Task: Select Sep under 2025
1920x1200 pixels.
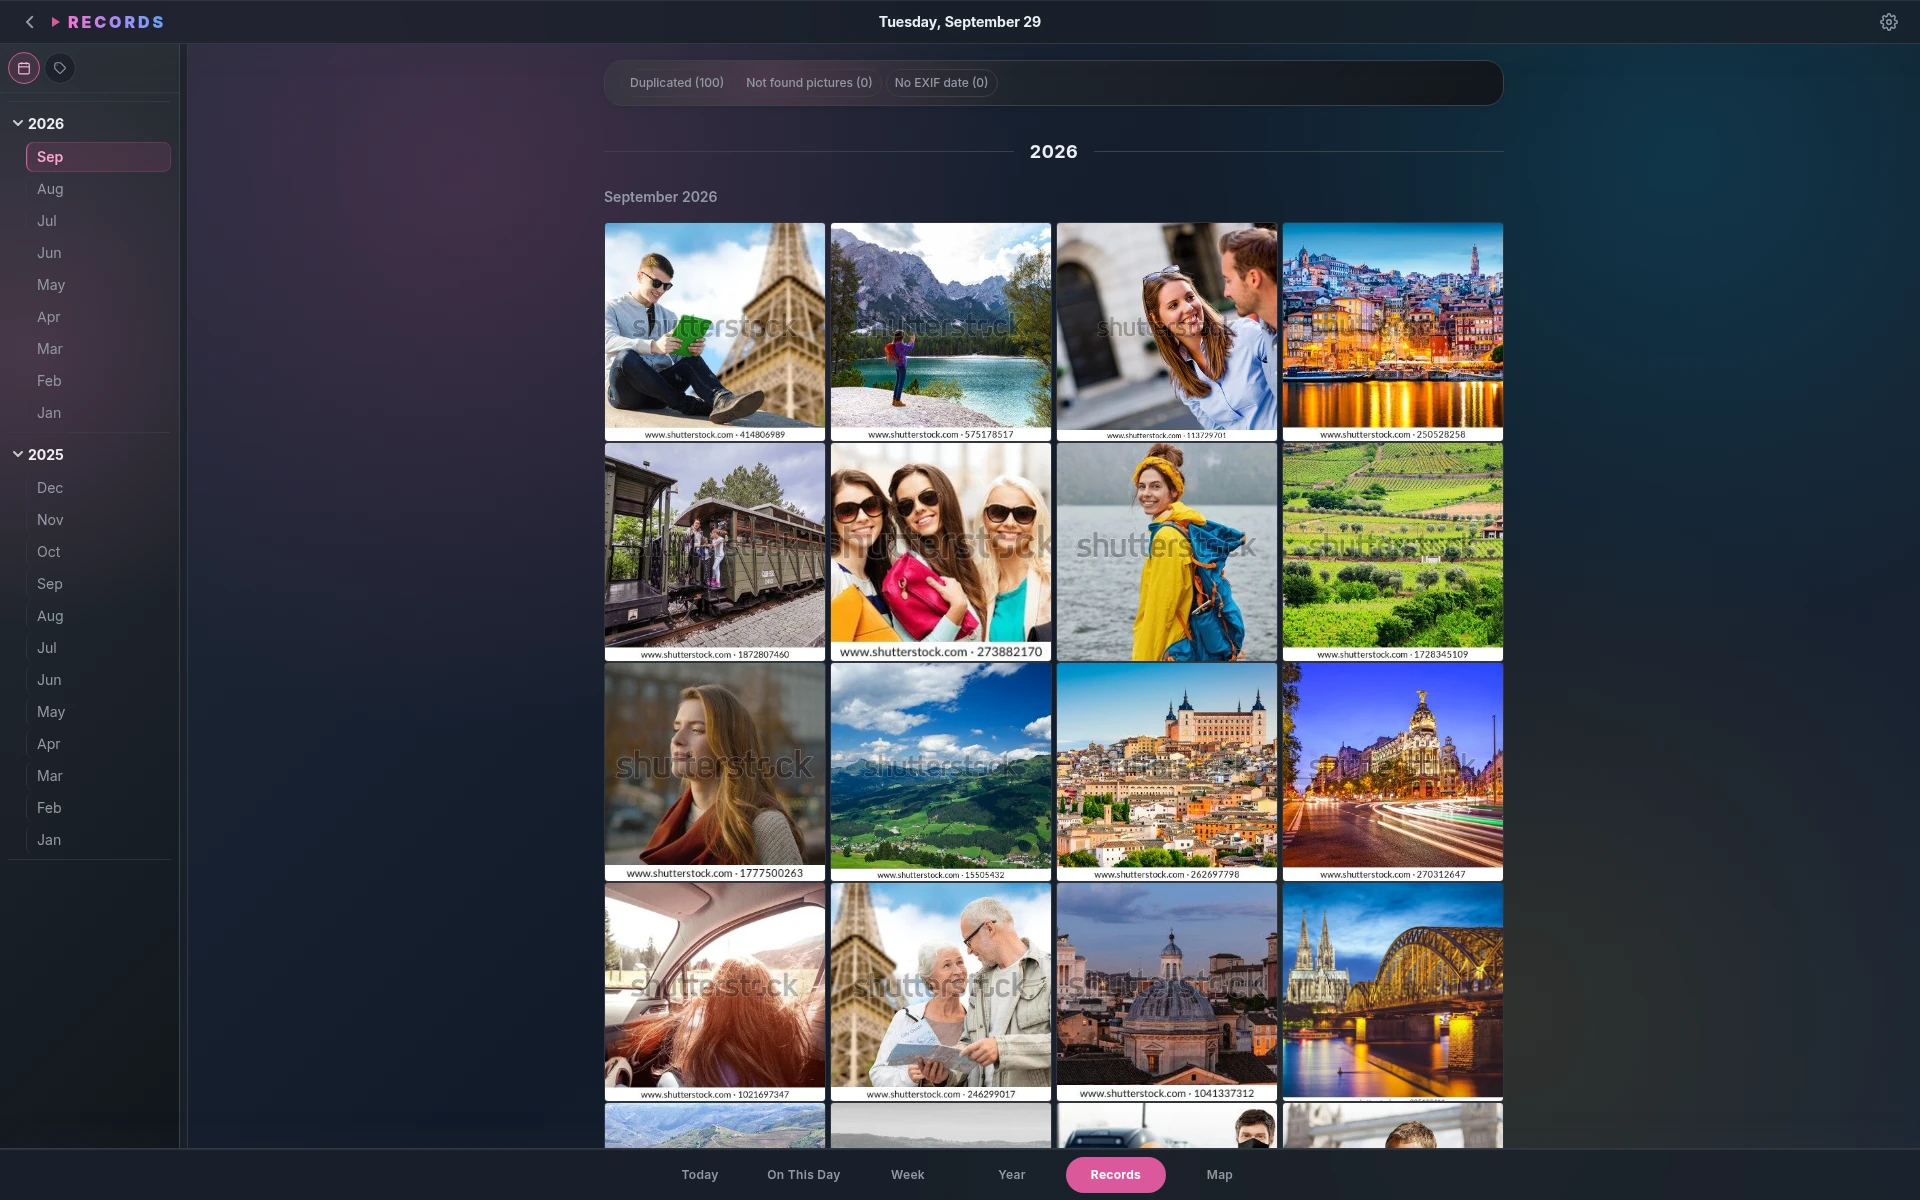Action: pos(98,584)
